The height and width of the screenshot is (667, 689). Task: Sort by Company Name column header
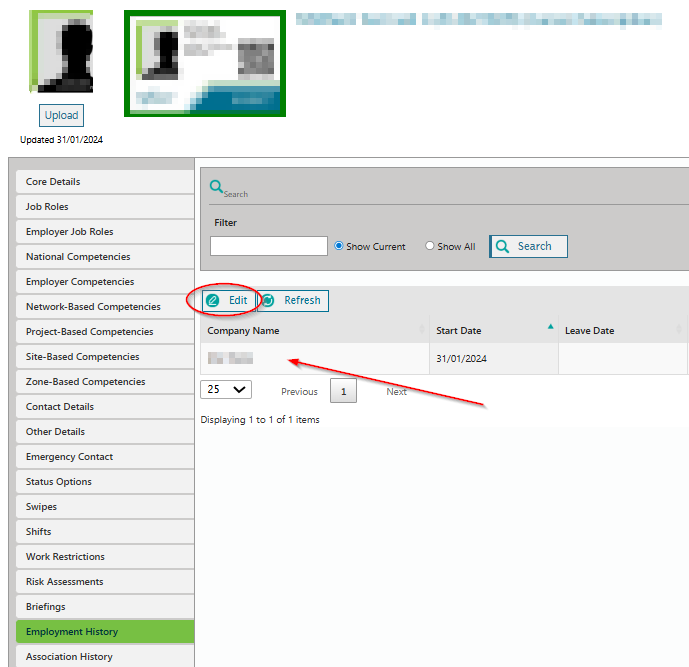[315, 330]
